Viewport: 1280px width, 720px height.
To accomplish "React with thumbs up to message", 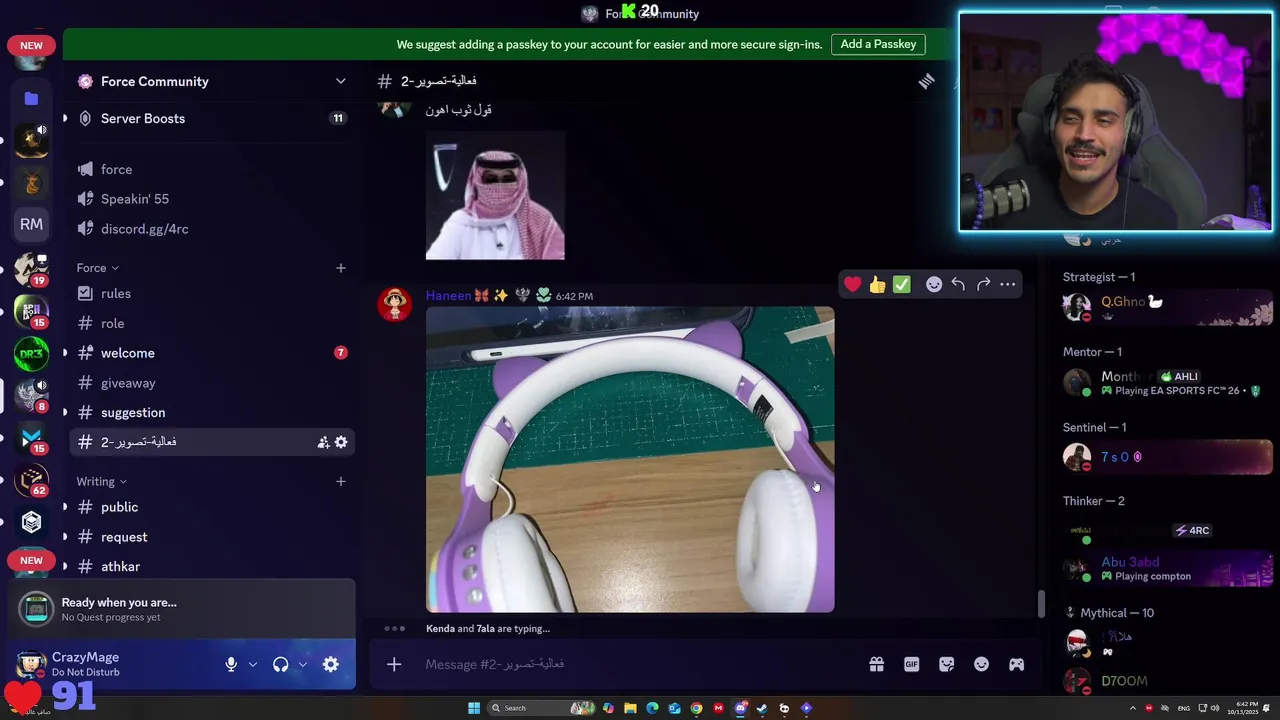I will [x=877, y=284].
